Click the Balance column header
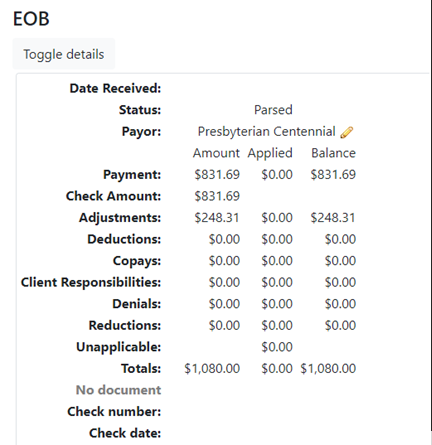432x445 pixels. (x=333, y=153)
